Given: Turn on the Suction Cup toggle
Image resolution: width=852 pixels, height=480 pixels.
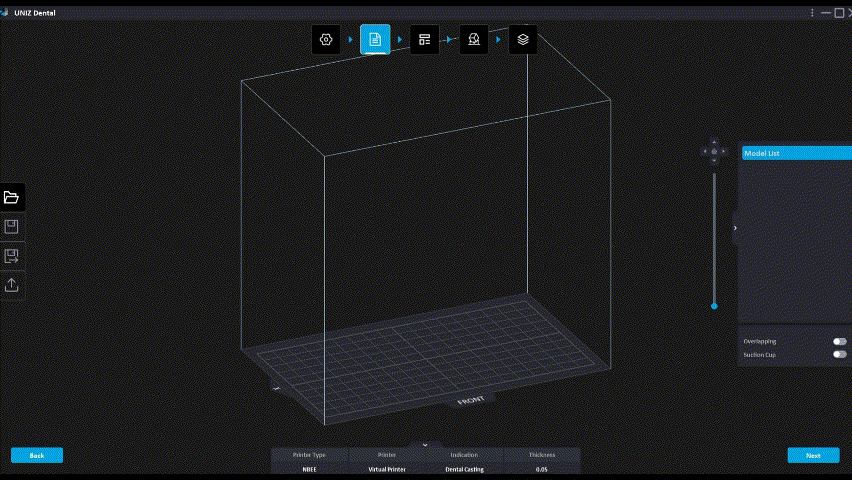Looking at the screenshot, I should coord(839,354).
